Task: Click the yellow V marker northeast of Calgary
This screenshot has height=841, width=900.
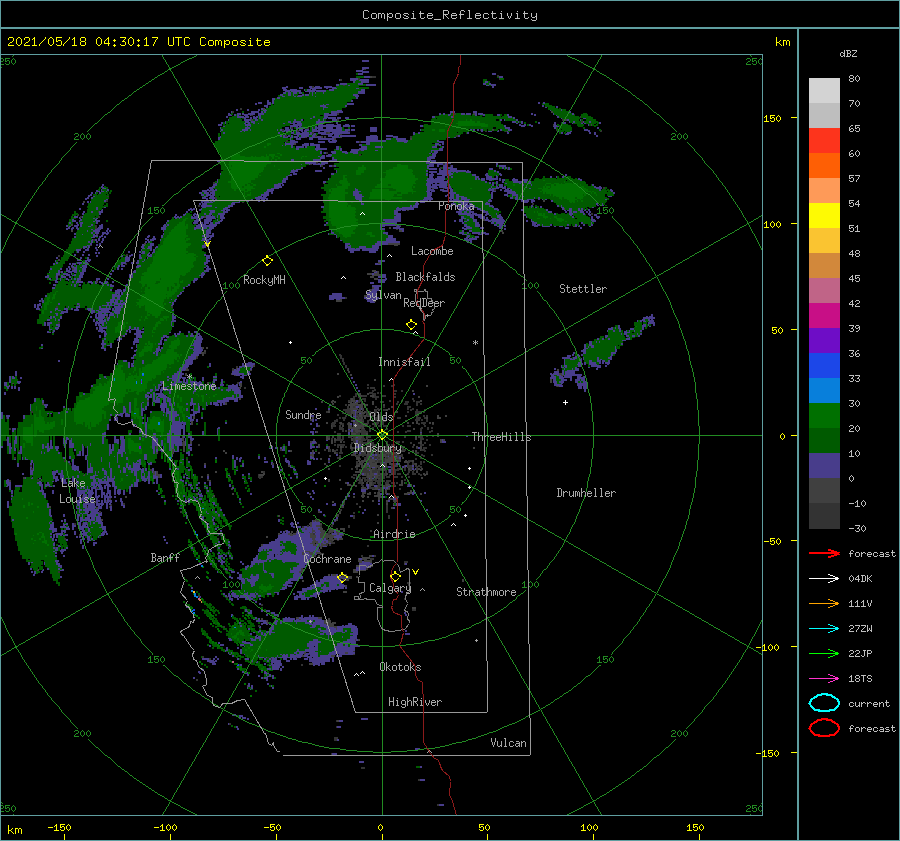Action: click(416, 572)
